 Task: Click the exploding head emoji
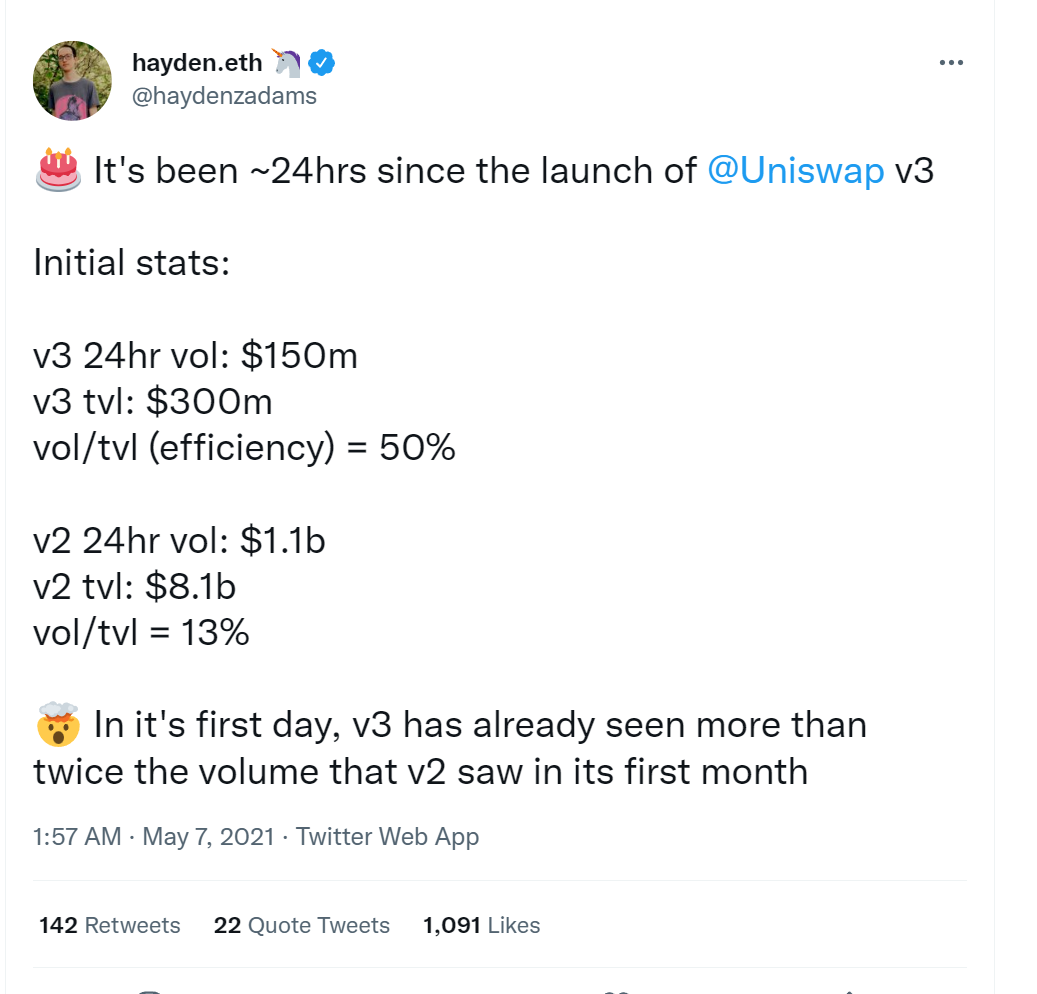pos(57,725)
